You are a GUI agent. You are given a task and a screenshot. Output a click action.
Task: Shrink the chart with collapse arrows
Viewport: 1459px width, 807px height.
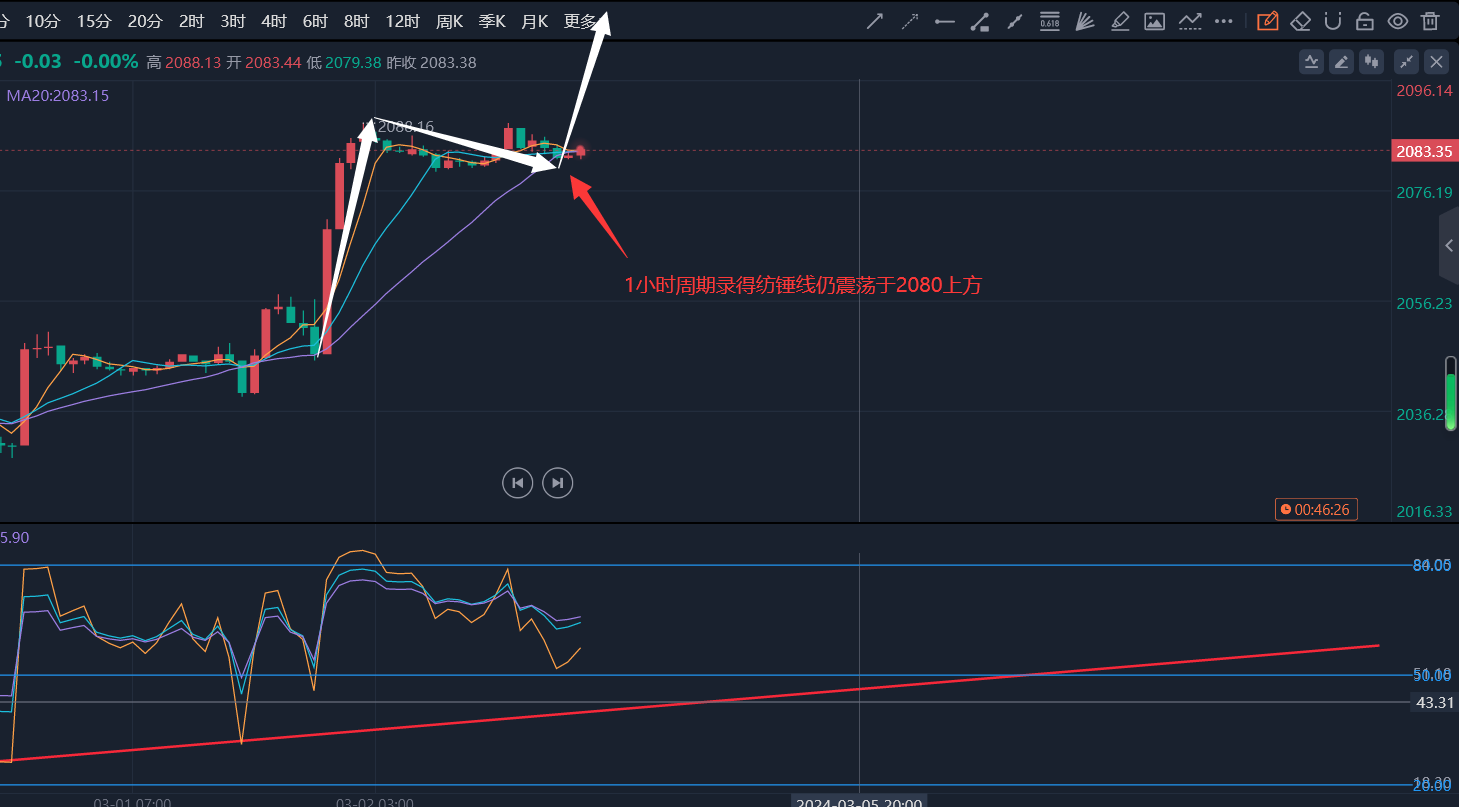tap(1407, 62)
